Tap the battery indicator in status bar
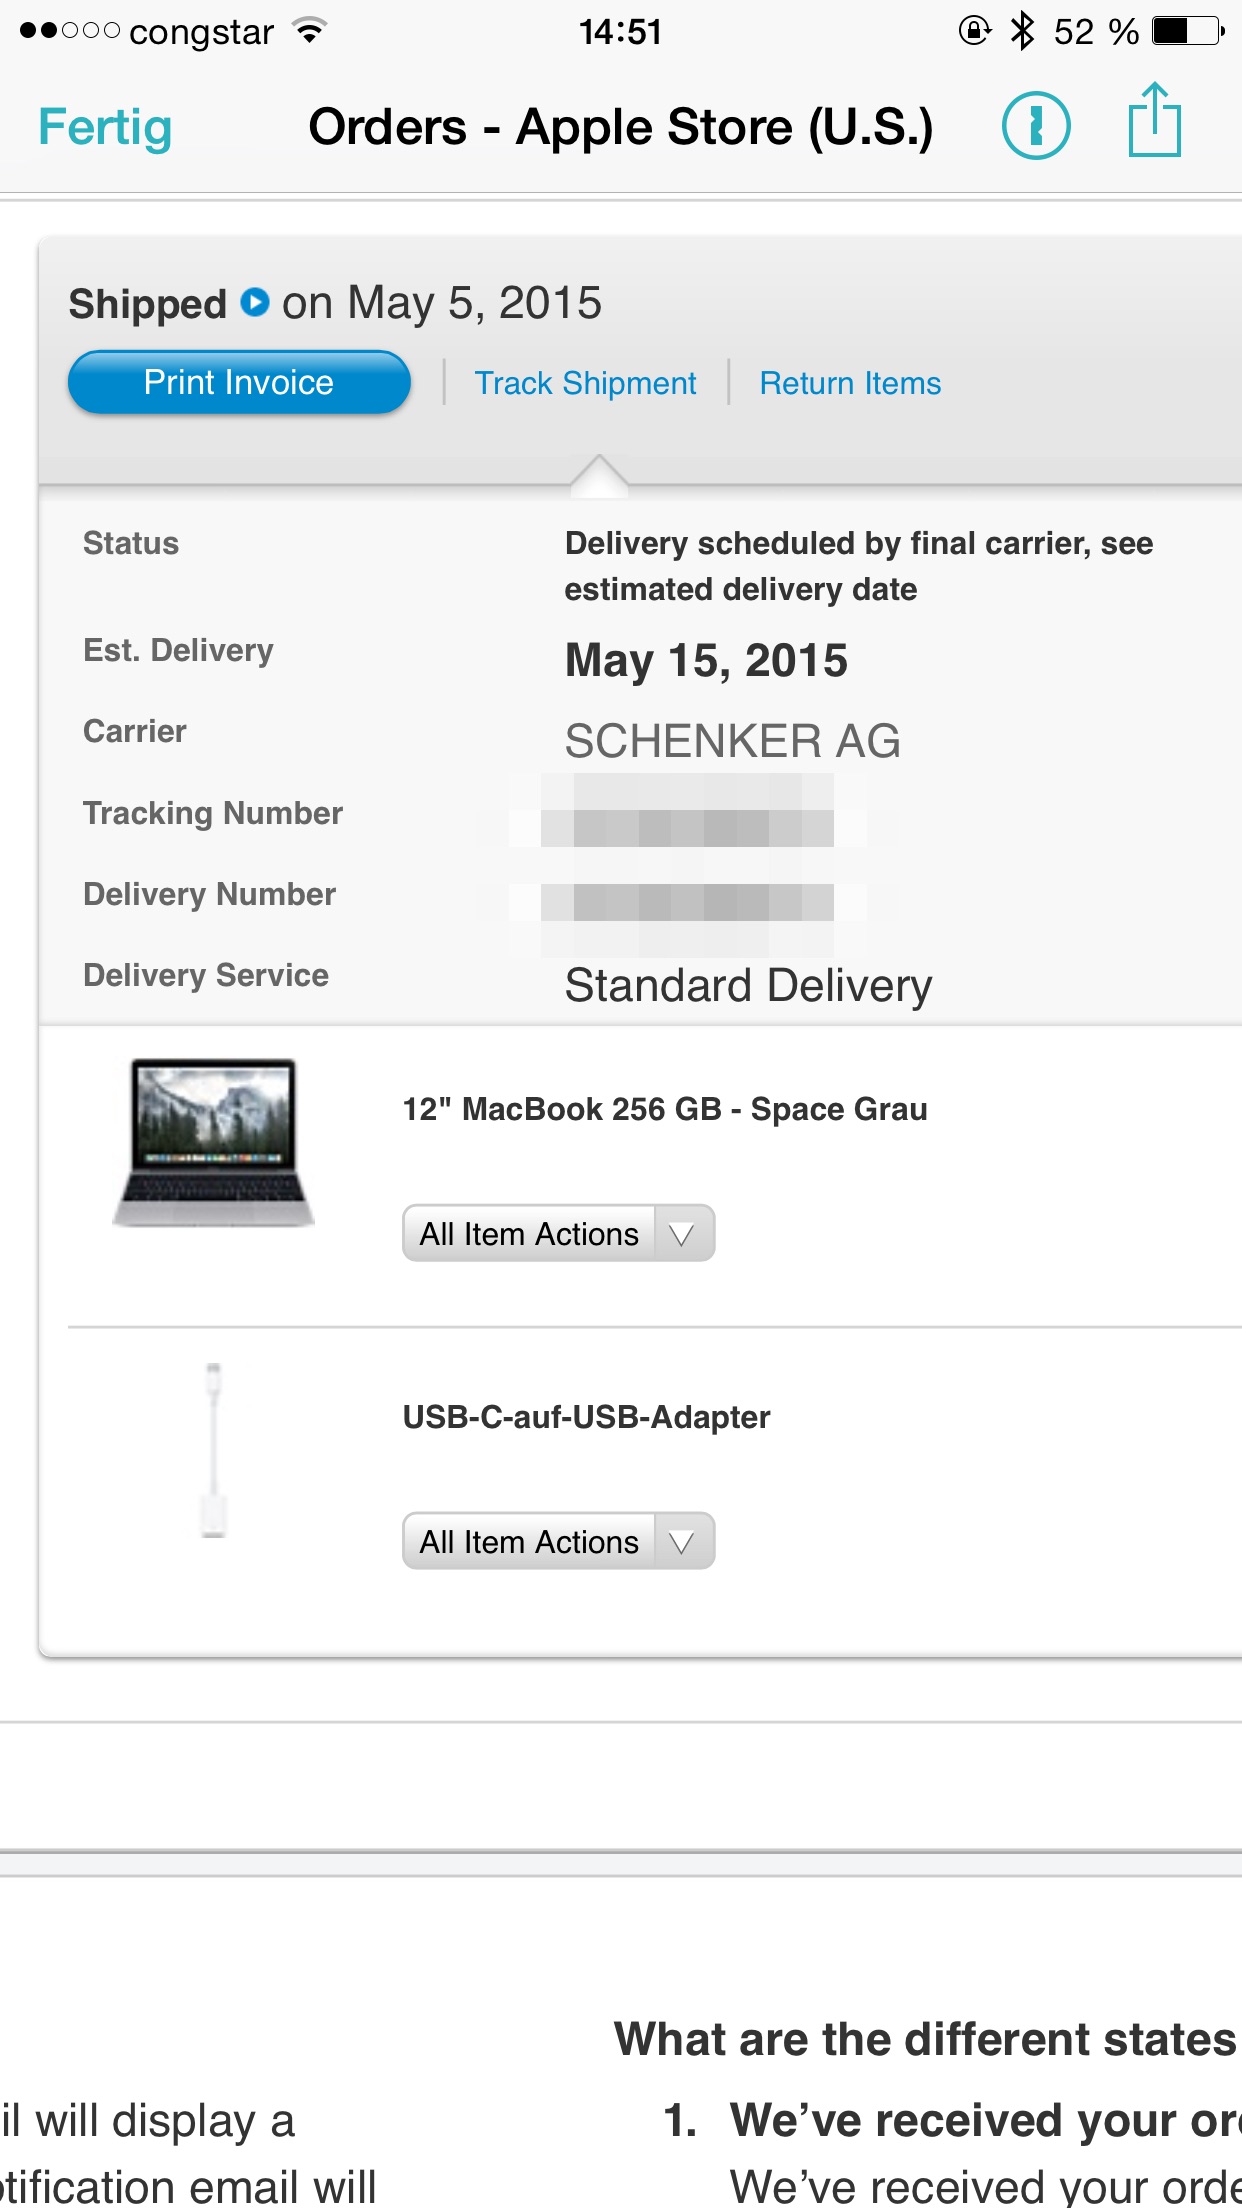The height and width of the screenshot is (2208, 1242). 1188,31
